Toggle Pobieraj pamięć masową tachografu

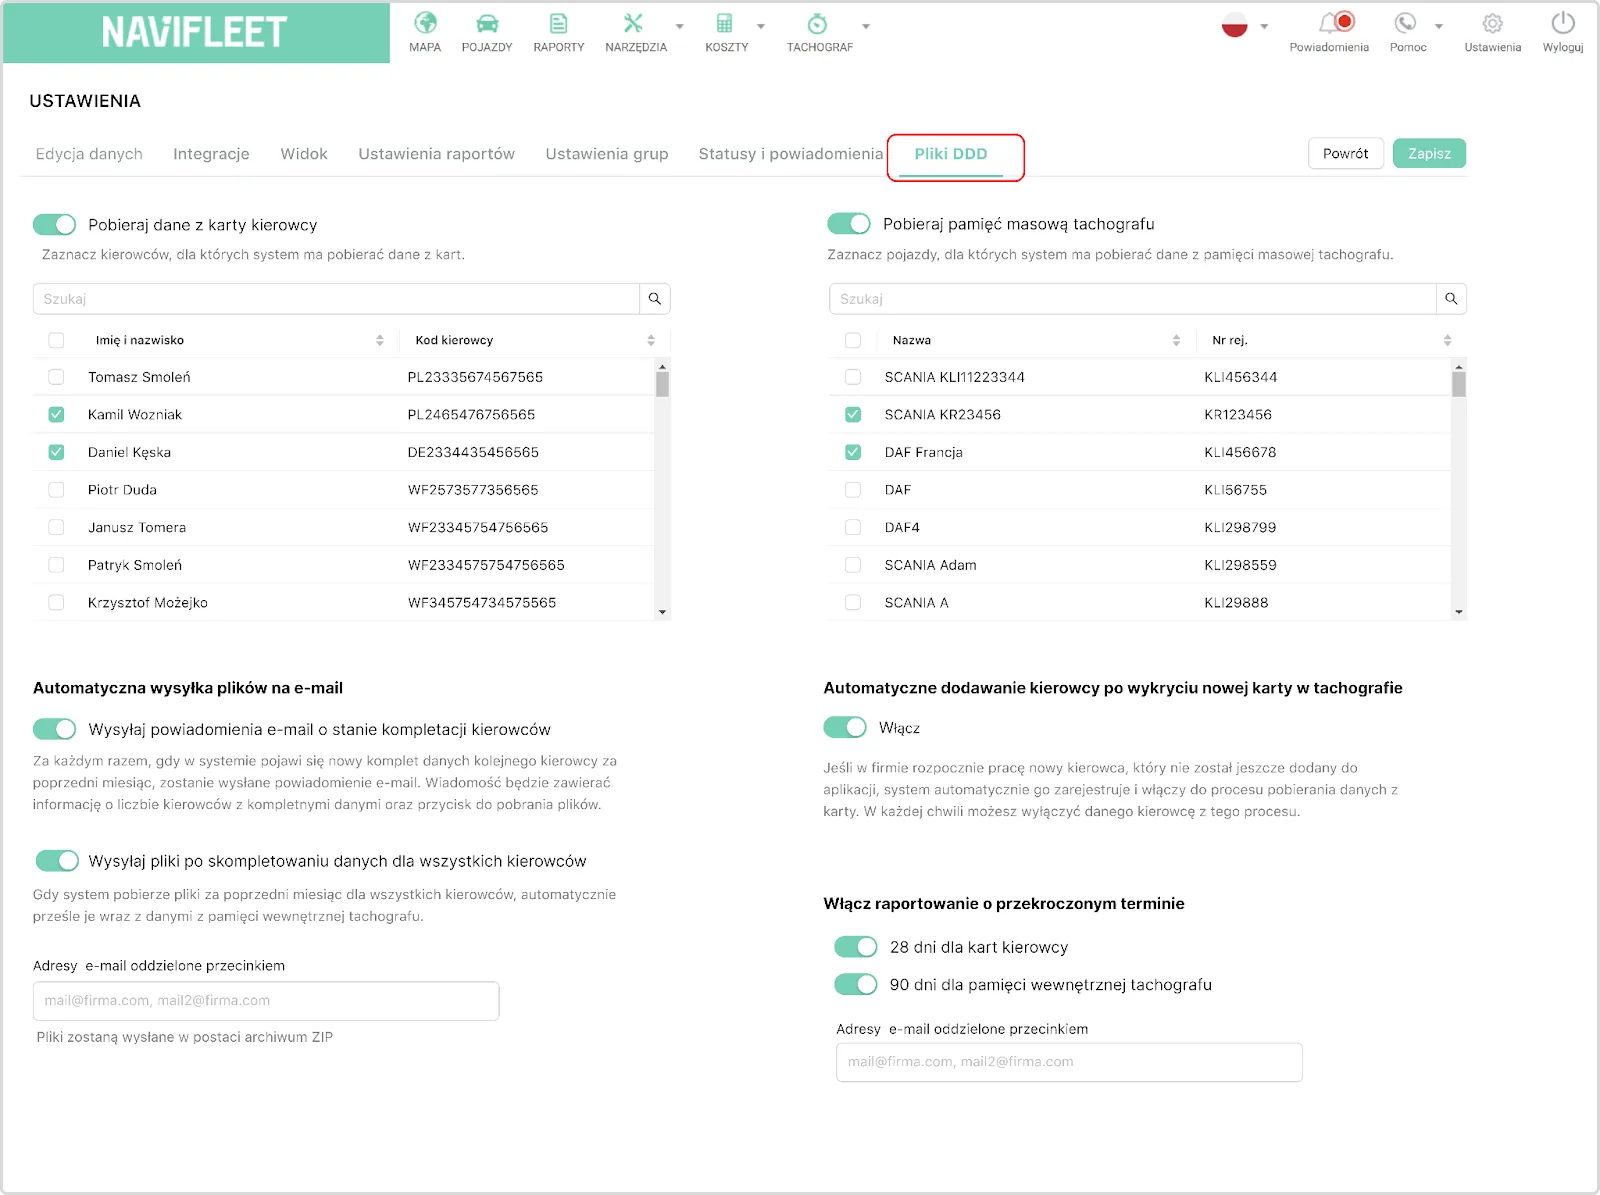[849, 224]
